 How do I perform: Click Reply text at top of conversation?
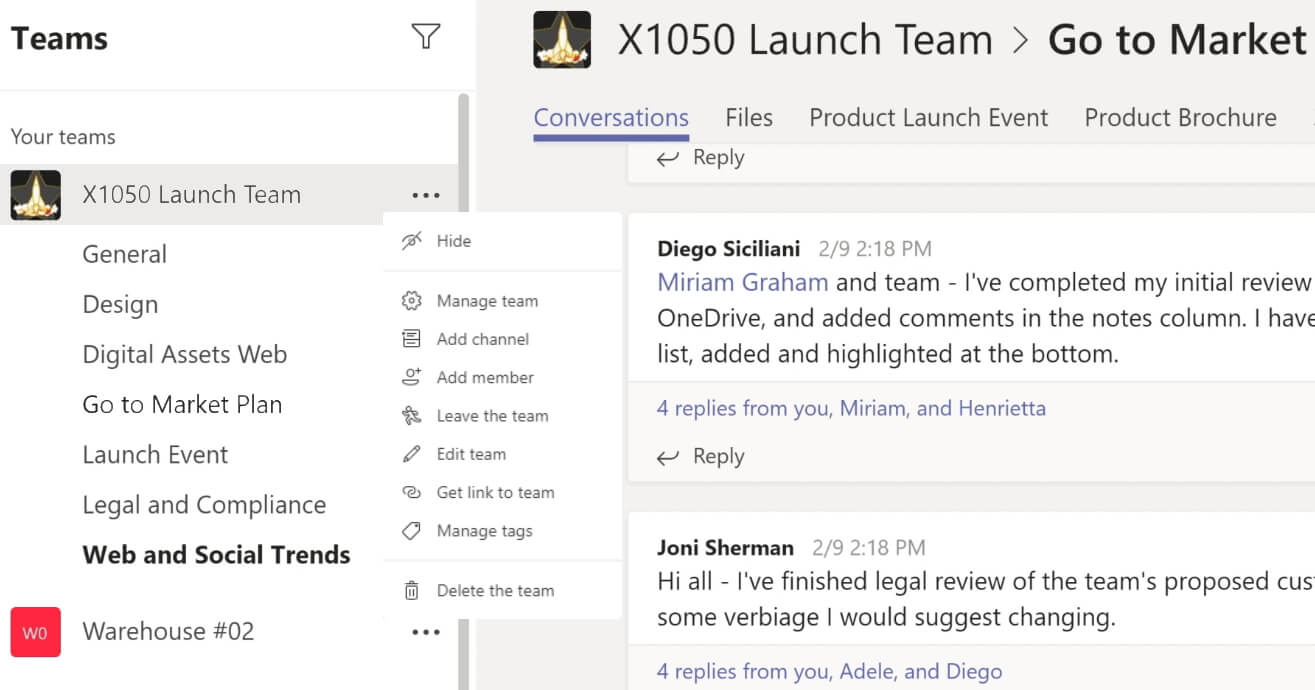(718, 158)
